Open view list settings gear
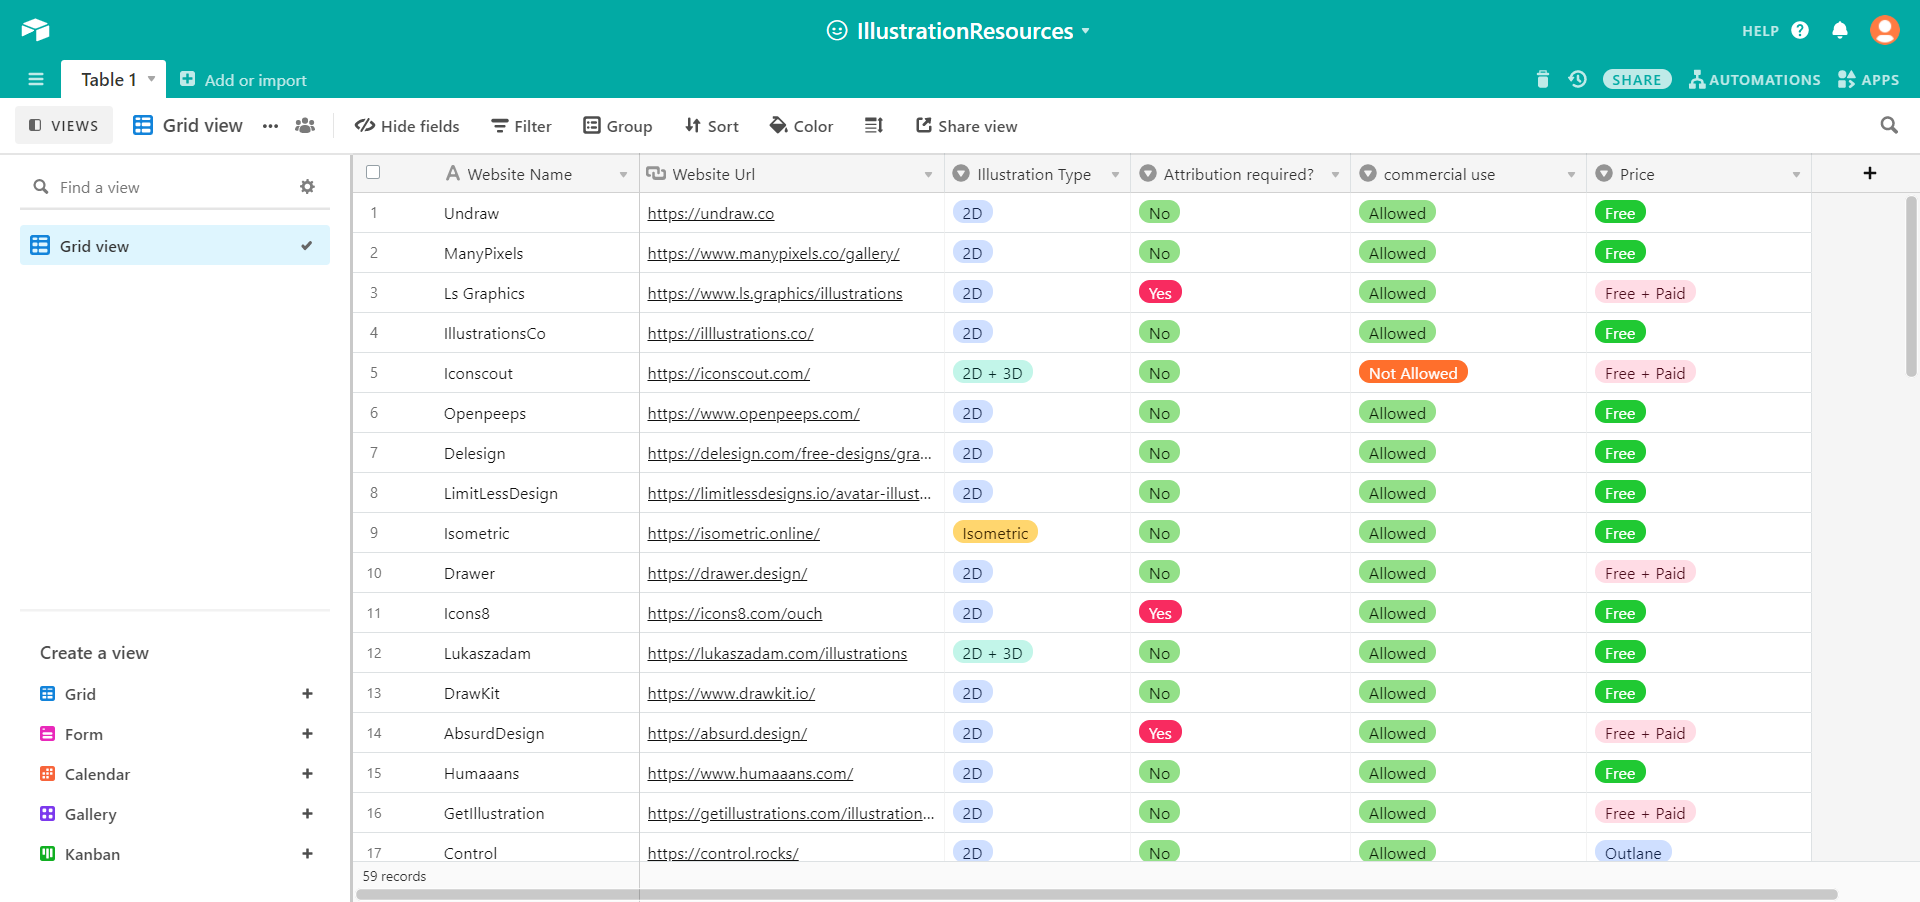1920x902 pixels. click(x=307, y=186)
